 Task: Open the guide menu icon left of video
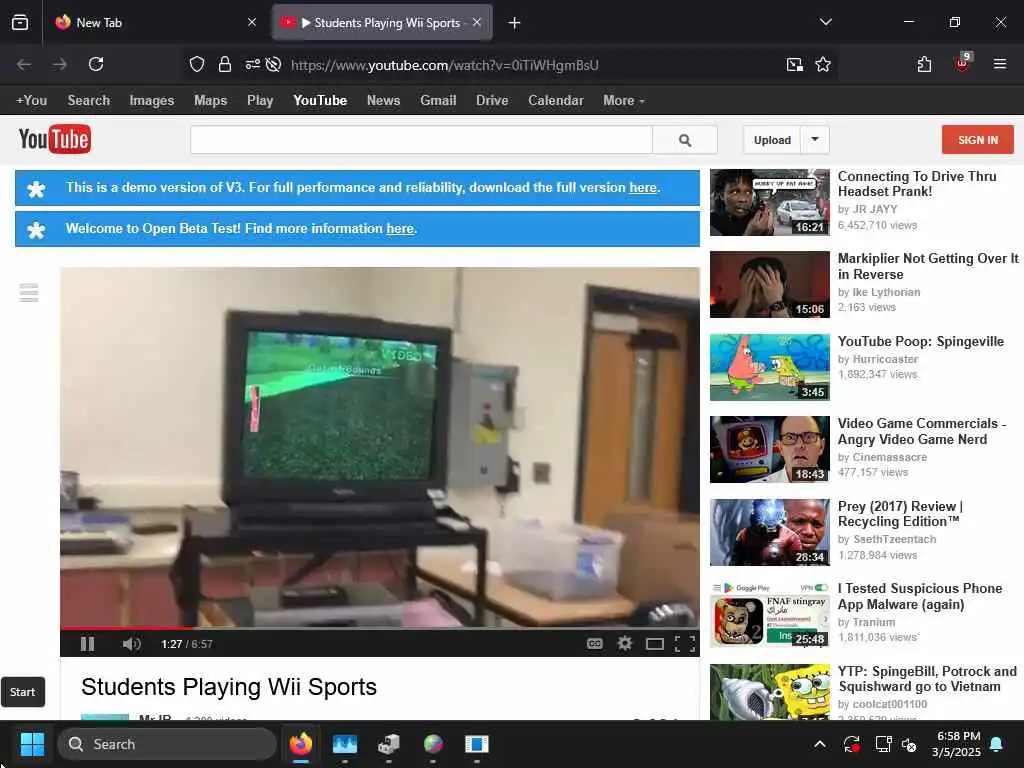point(29,293)
